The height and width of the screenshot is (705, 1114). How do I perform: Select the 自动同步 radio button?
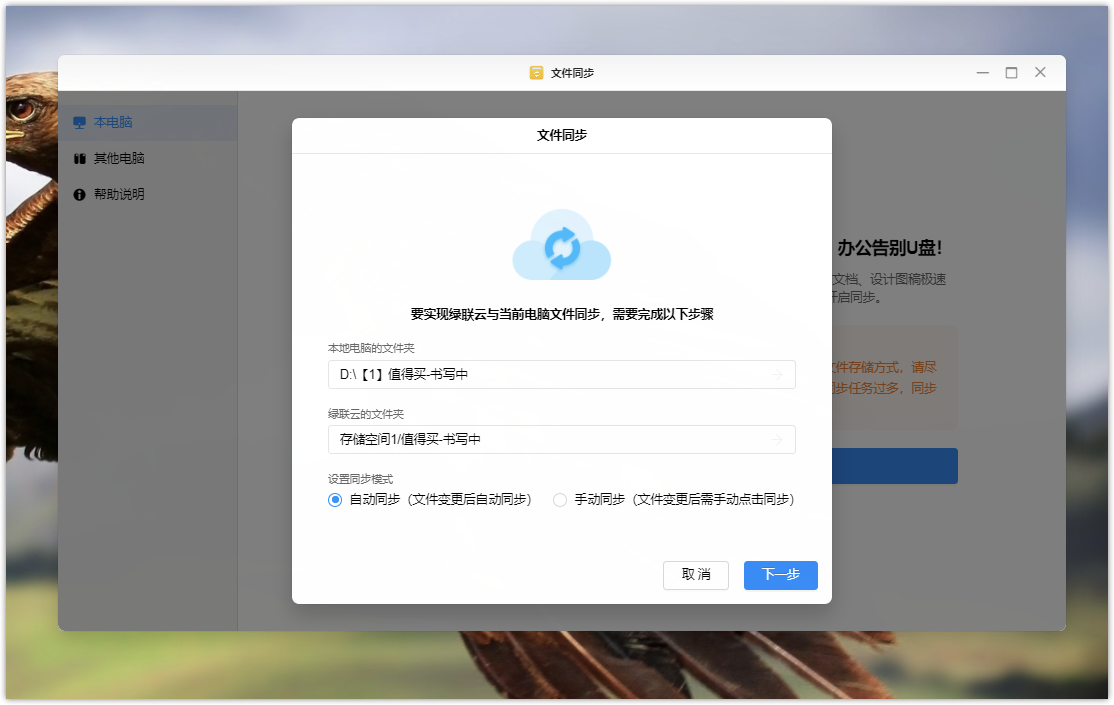pyautogui.click(x=335, y=500)
